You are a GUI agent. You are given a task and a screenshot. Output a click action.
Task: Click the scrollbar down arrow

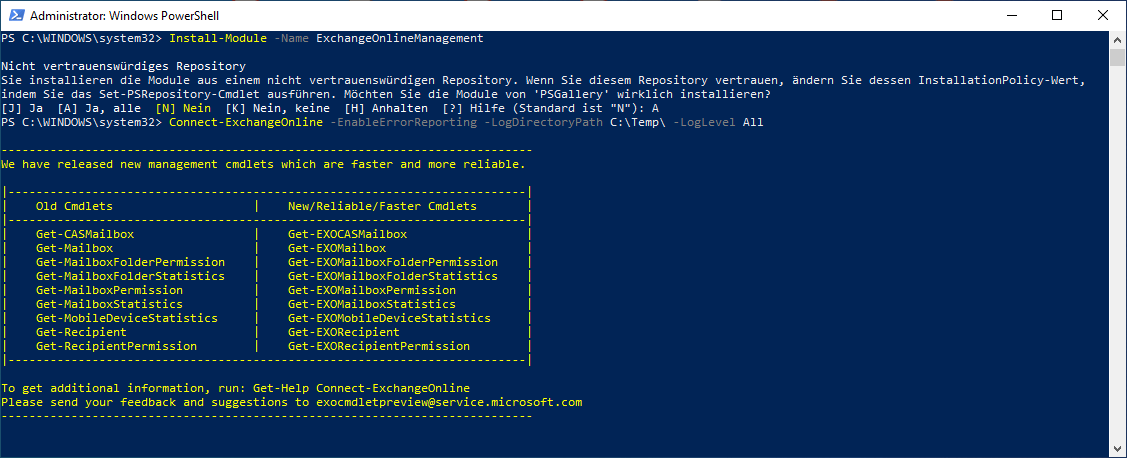pos(1118,450)
